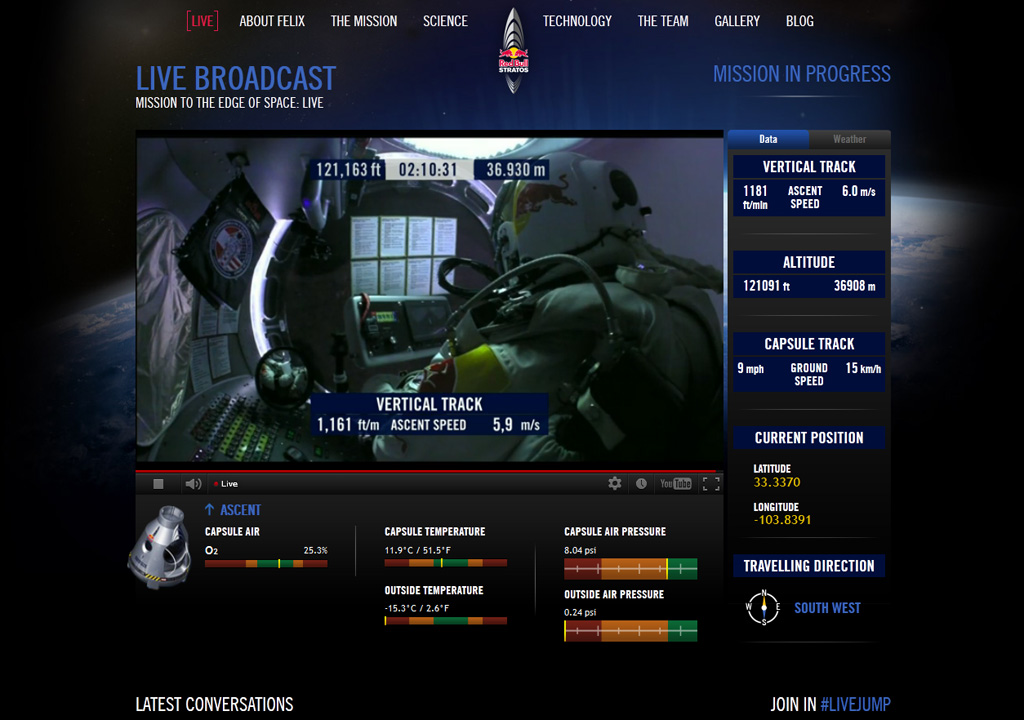Click the capsule temperature gauge bar
1024x720 pixels.
coord(445,563)
